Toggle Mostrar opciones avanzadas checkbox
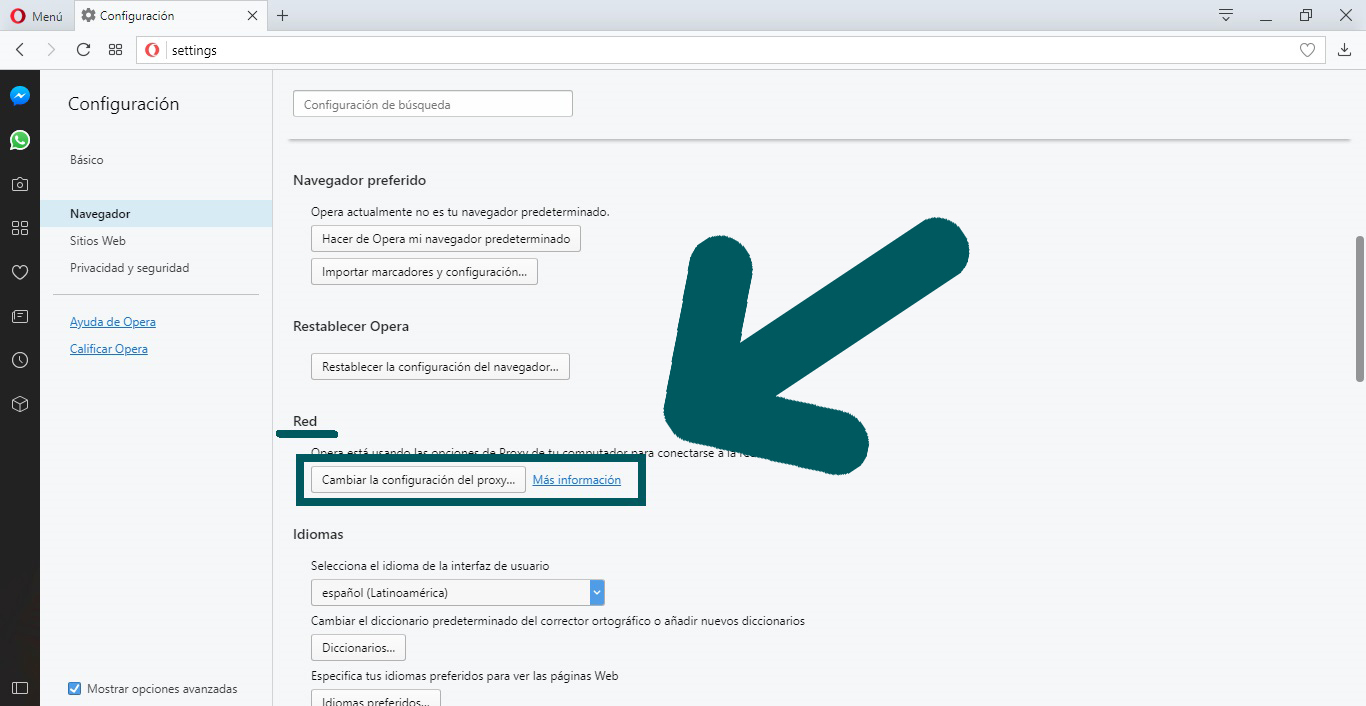The height and width of the screenshot is (706, 1366). [x=74, y=688]
